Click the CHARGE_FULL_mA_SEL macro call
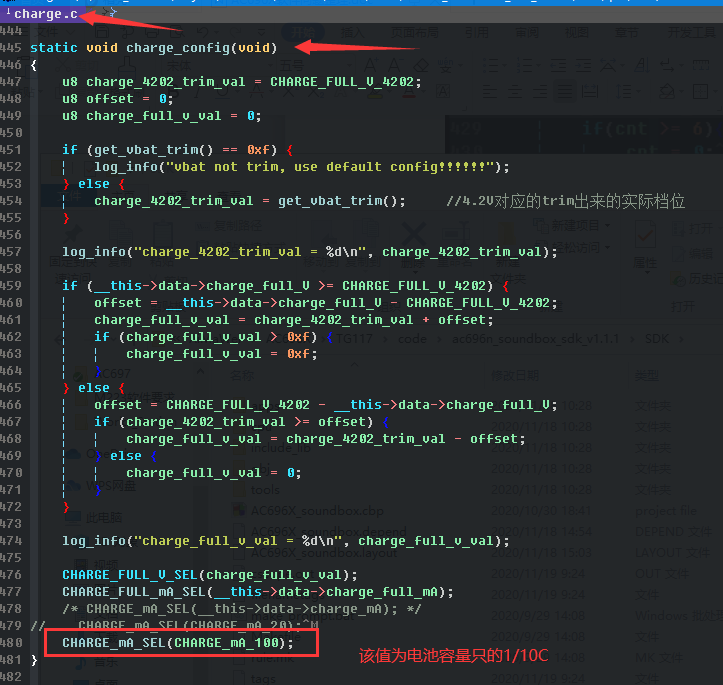 [258, 592]
